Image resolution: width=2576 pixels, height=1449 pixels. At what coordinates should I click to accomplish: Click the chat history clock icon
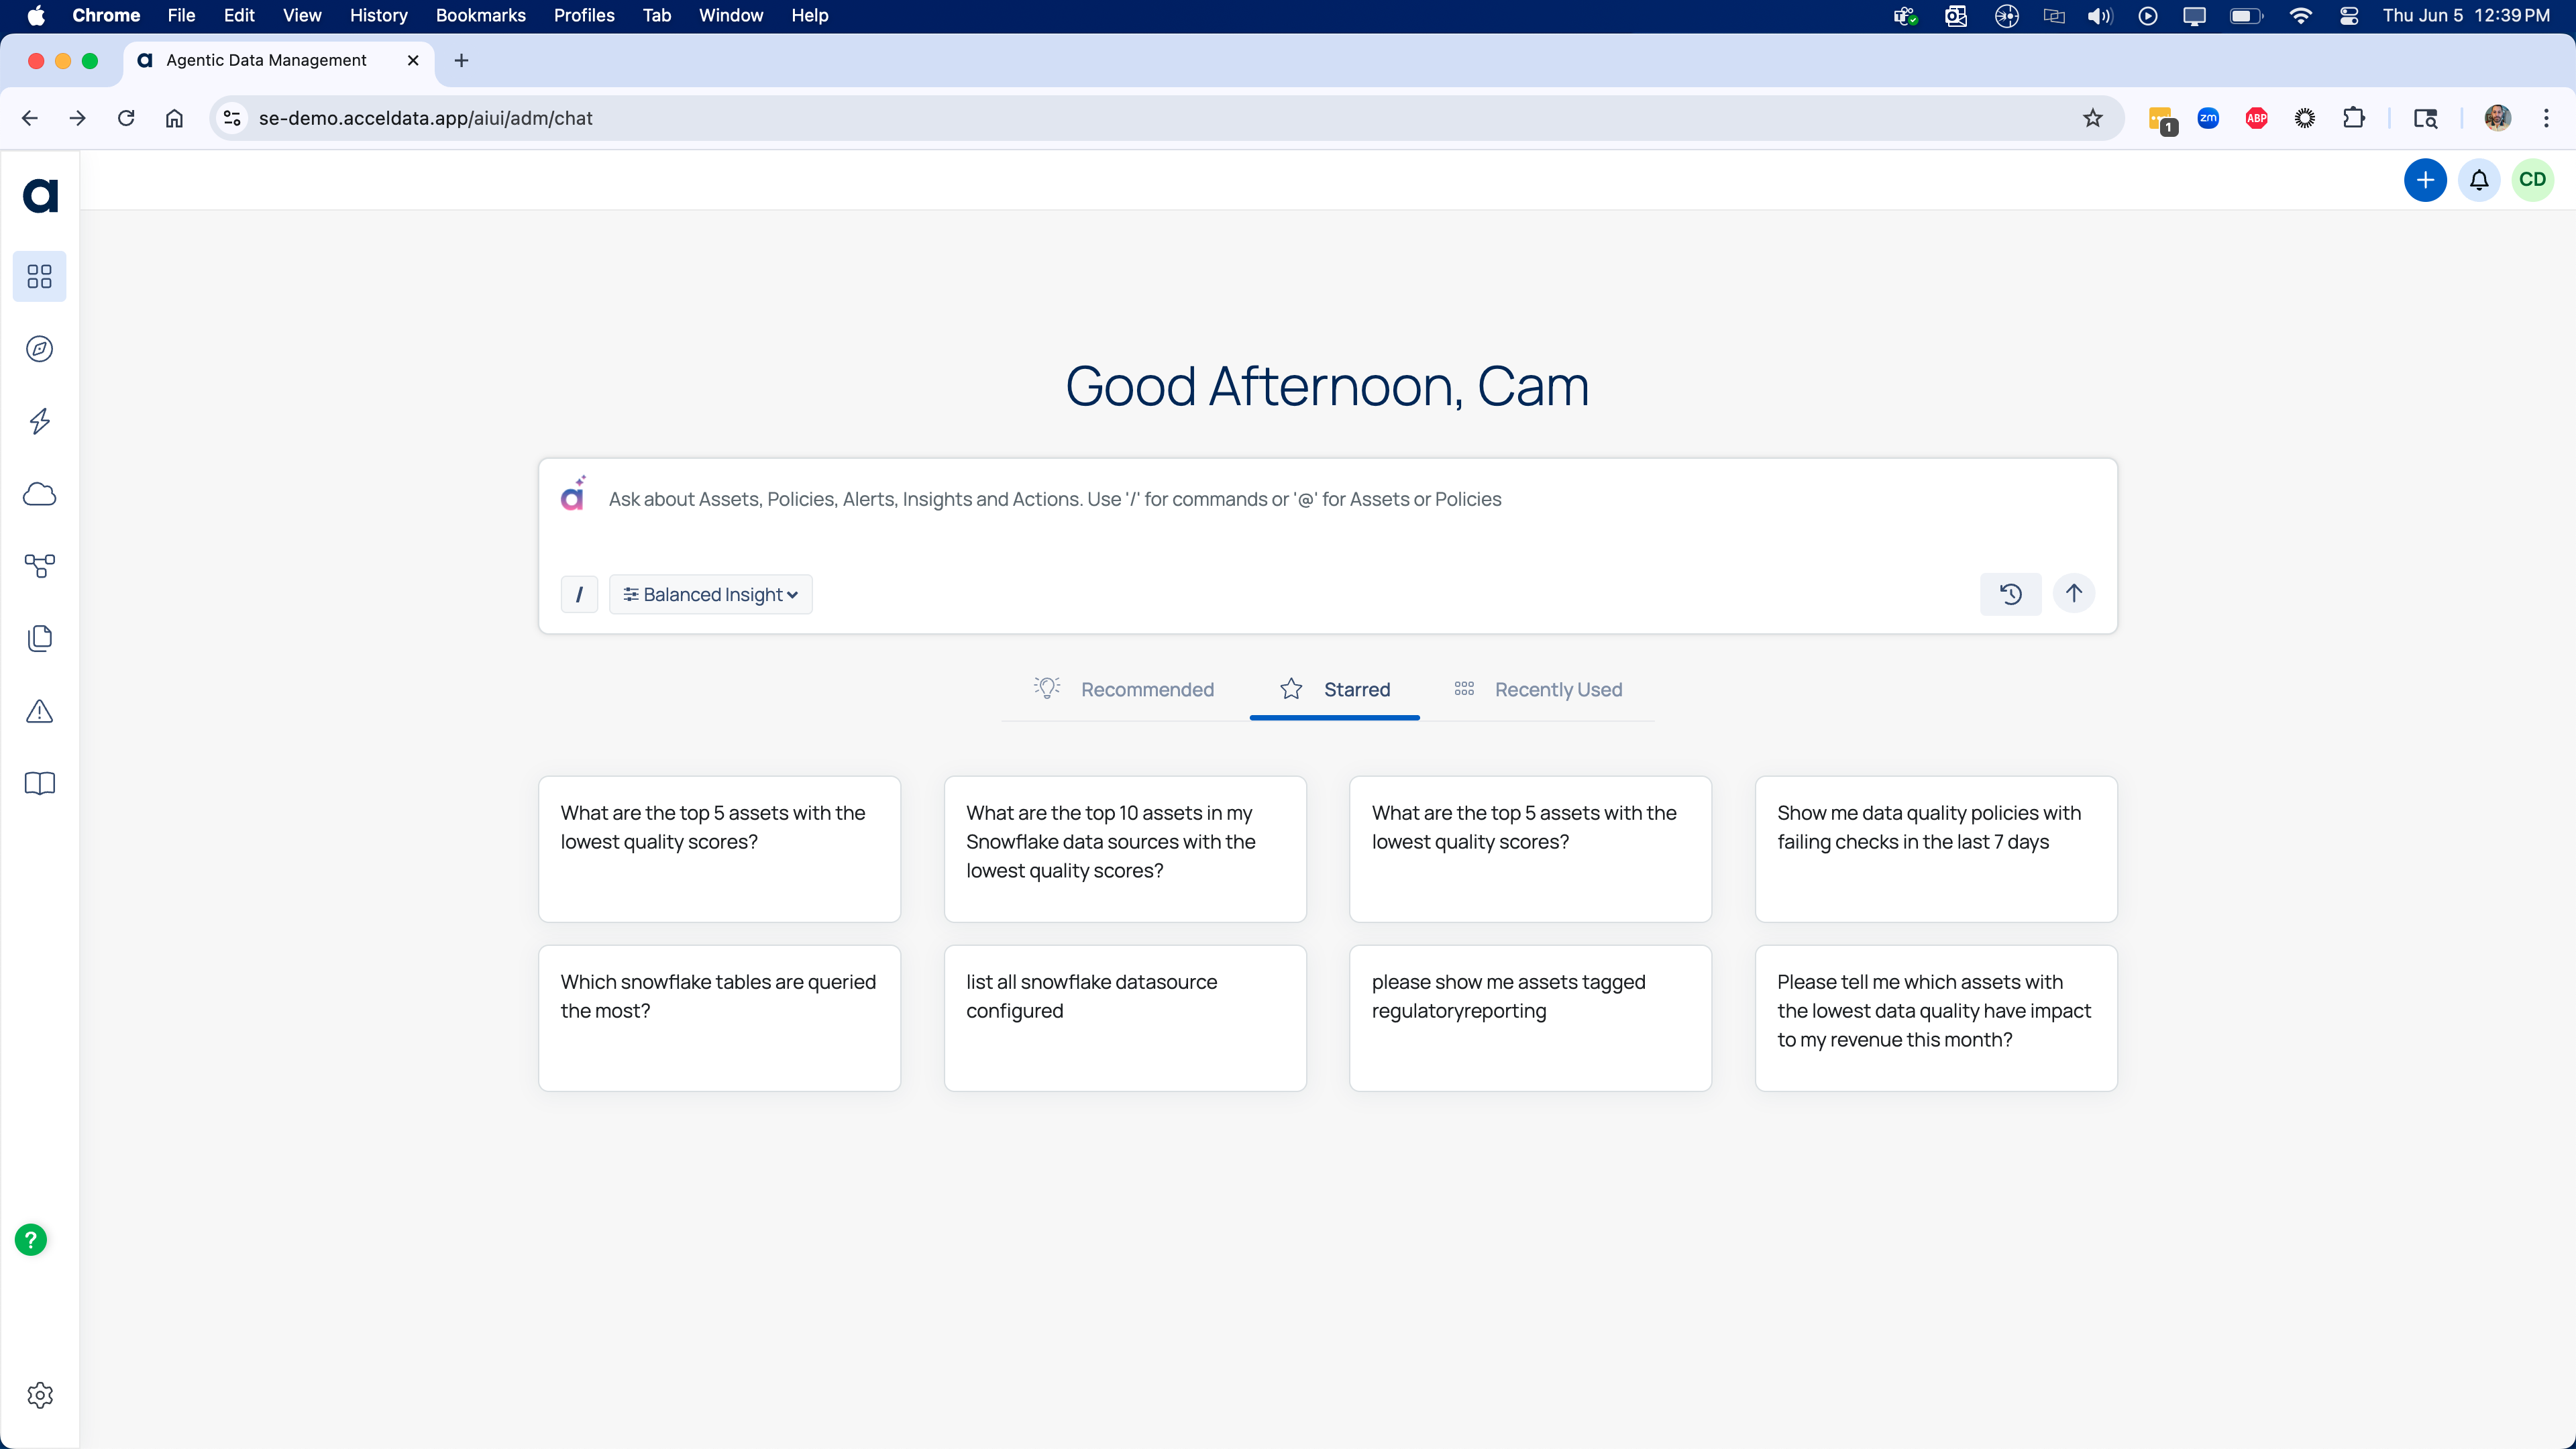[2010, 594]
